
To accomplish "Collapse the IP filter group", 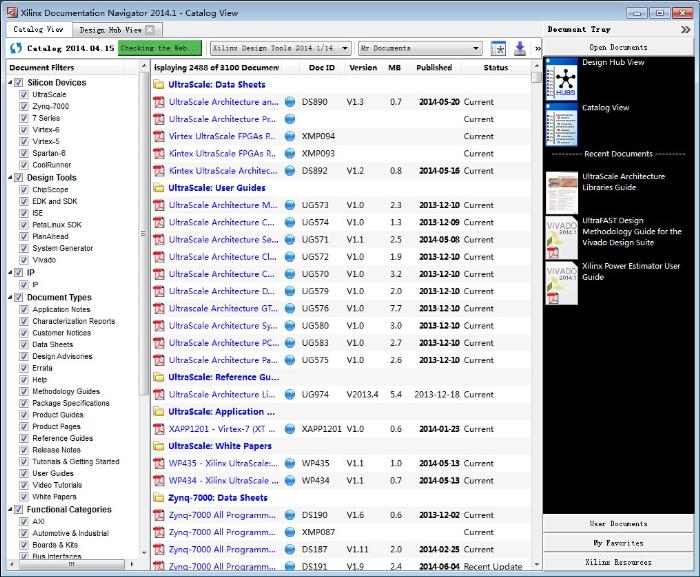I will [x=10, y=272].
